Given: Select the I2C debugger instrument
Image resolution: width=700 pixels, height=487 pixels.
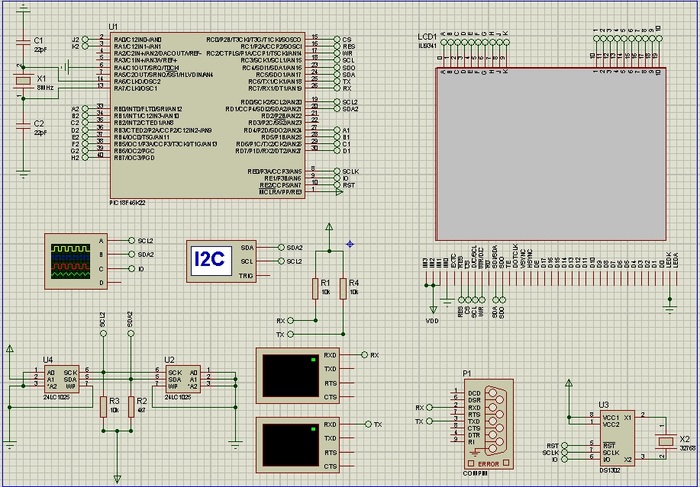Looking at the screenshot, I should point(222,260).
